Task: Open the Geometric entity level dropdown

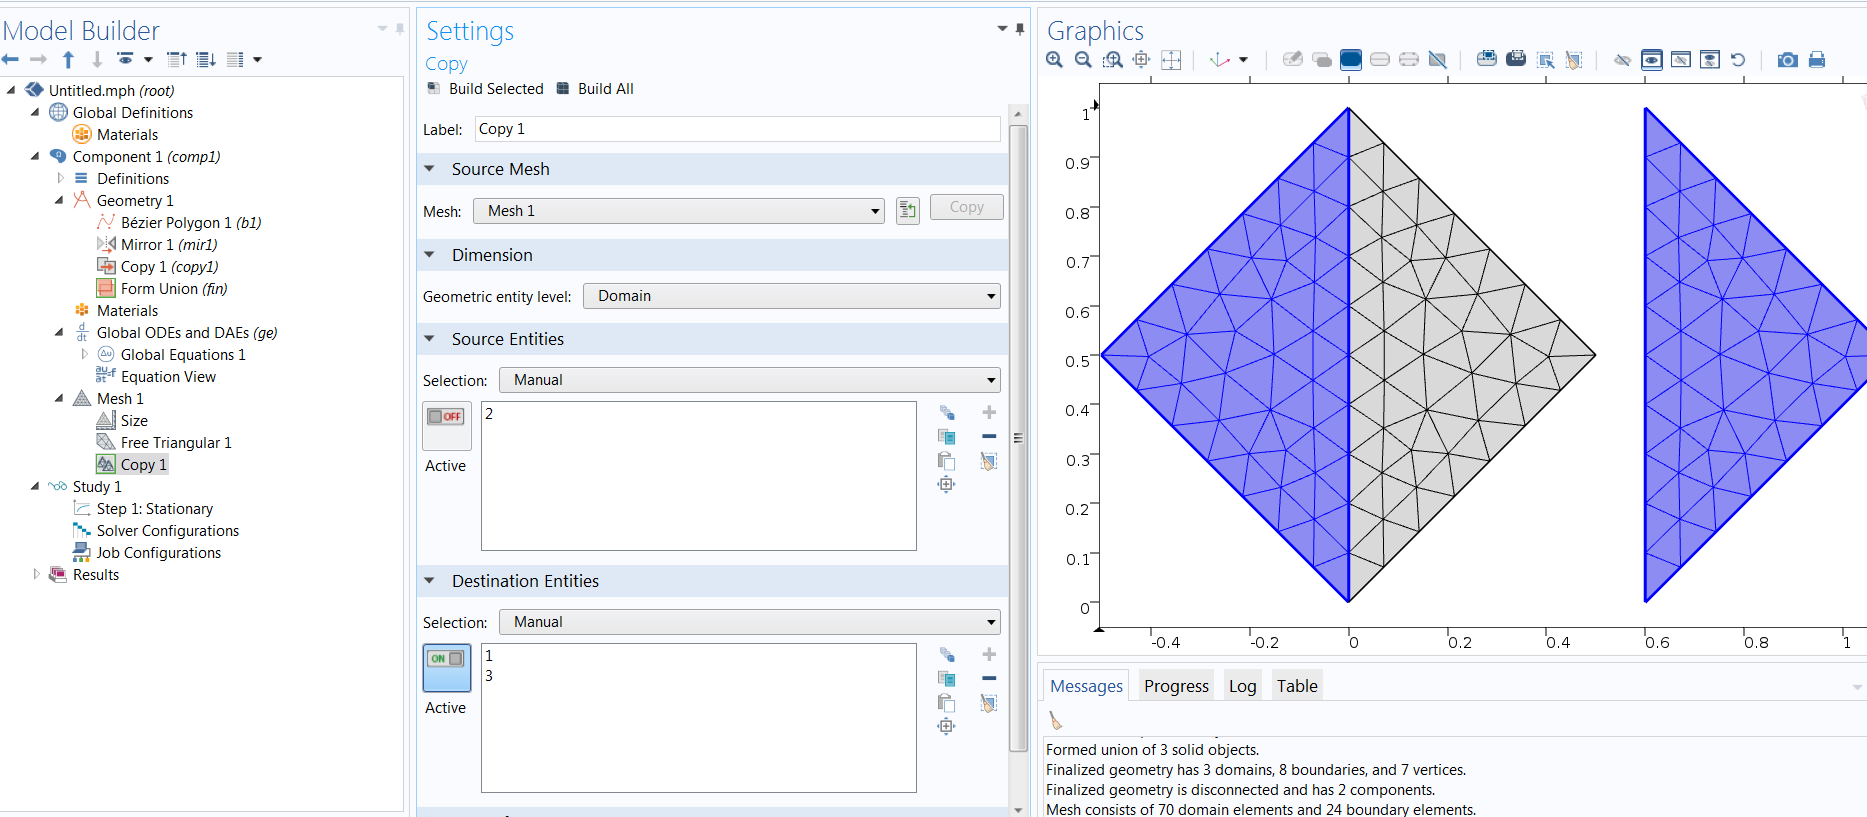Action: 791,296
